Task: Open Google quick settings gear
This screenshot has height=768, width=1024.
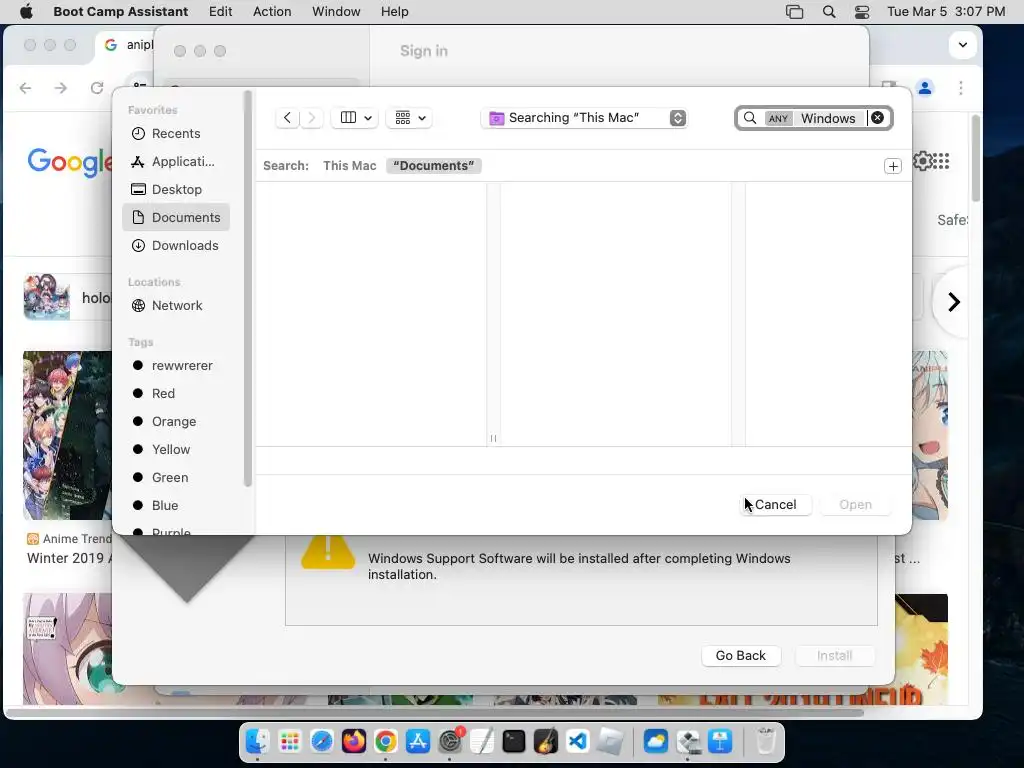Action: tap(923, 161)
